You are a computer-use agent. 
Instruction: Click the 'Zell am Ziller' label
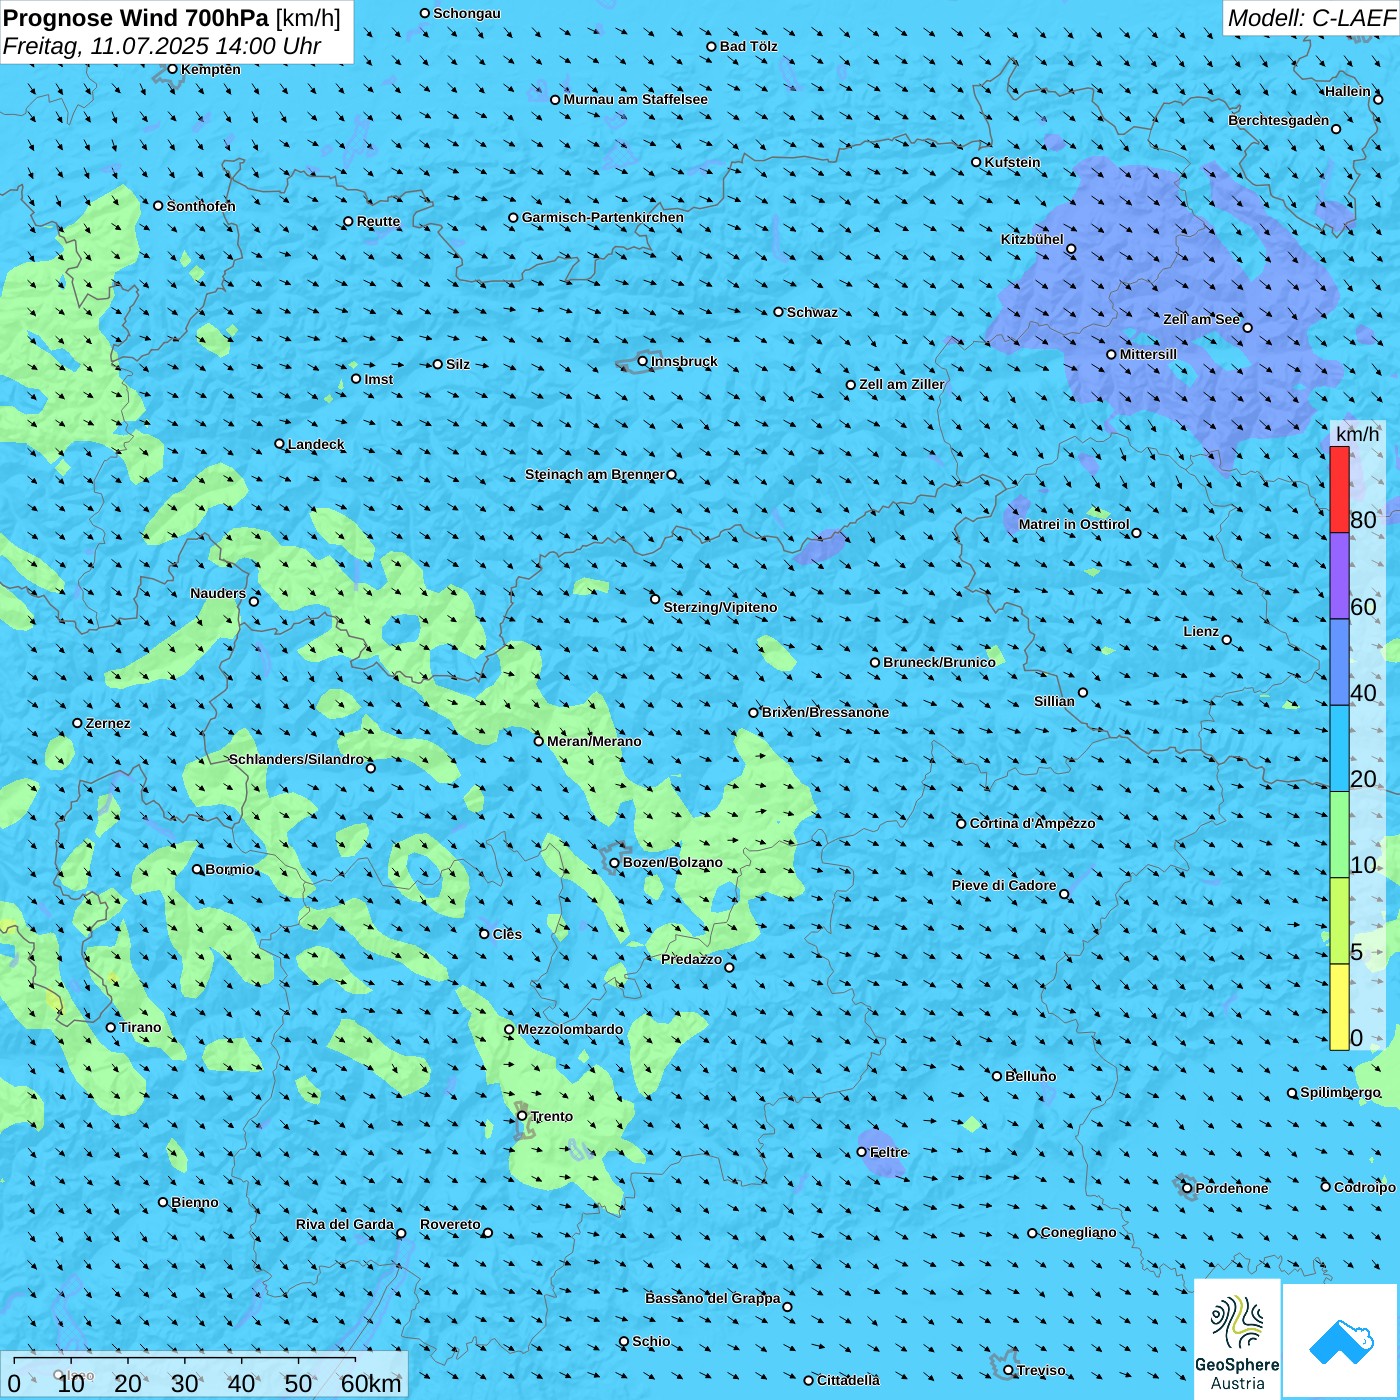(902, 384)
